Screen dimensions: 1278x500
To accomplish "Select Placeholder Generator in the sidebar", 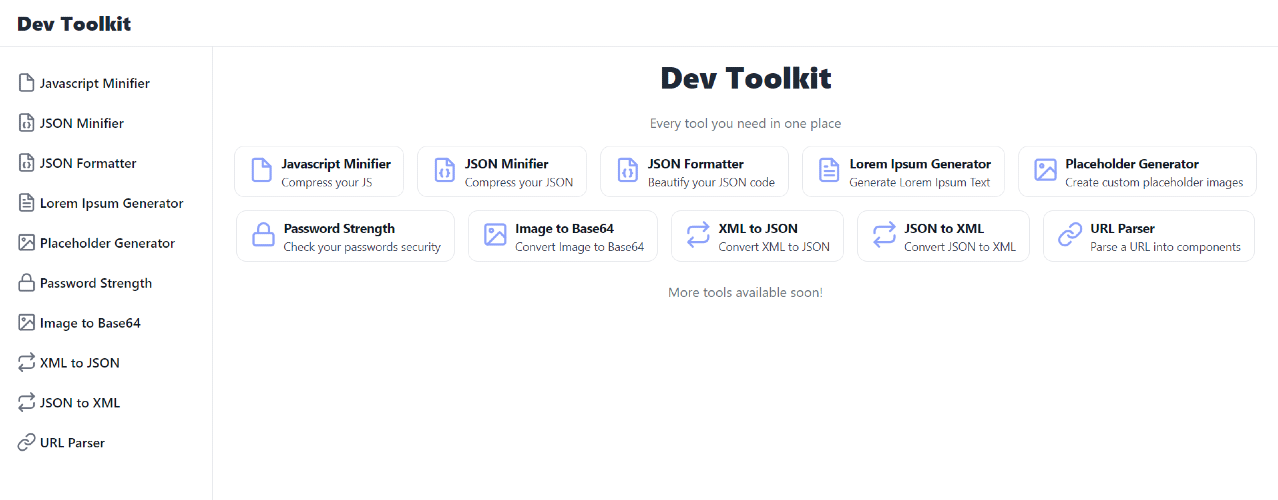I will [106, 243].
